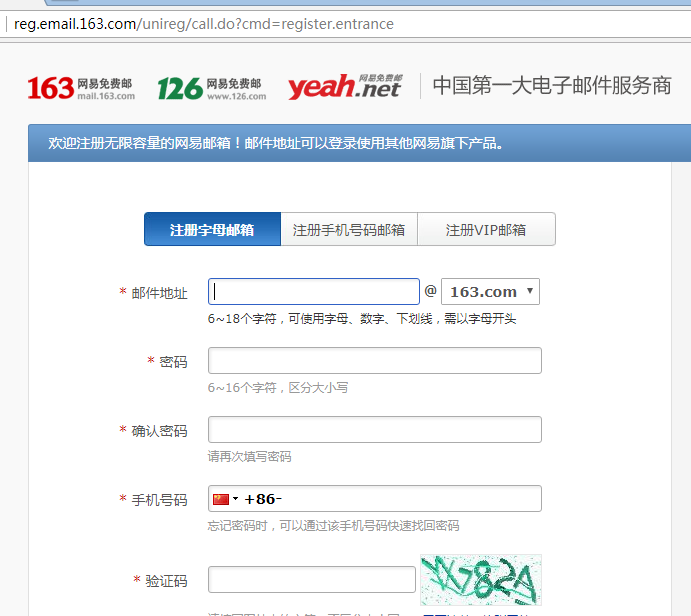Open the 注册VIP邮箱 tab
691x616 pixels.
click(486, 229)
